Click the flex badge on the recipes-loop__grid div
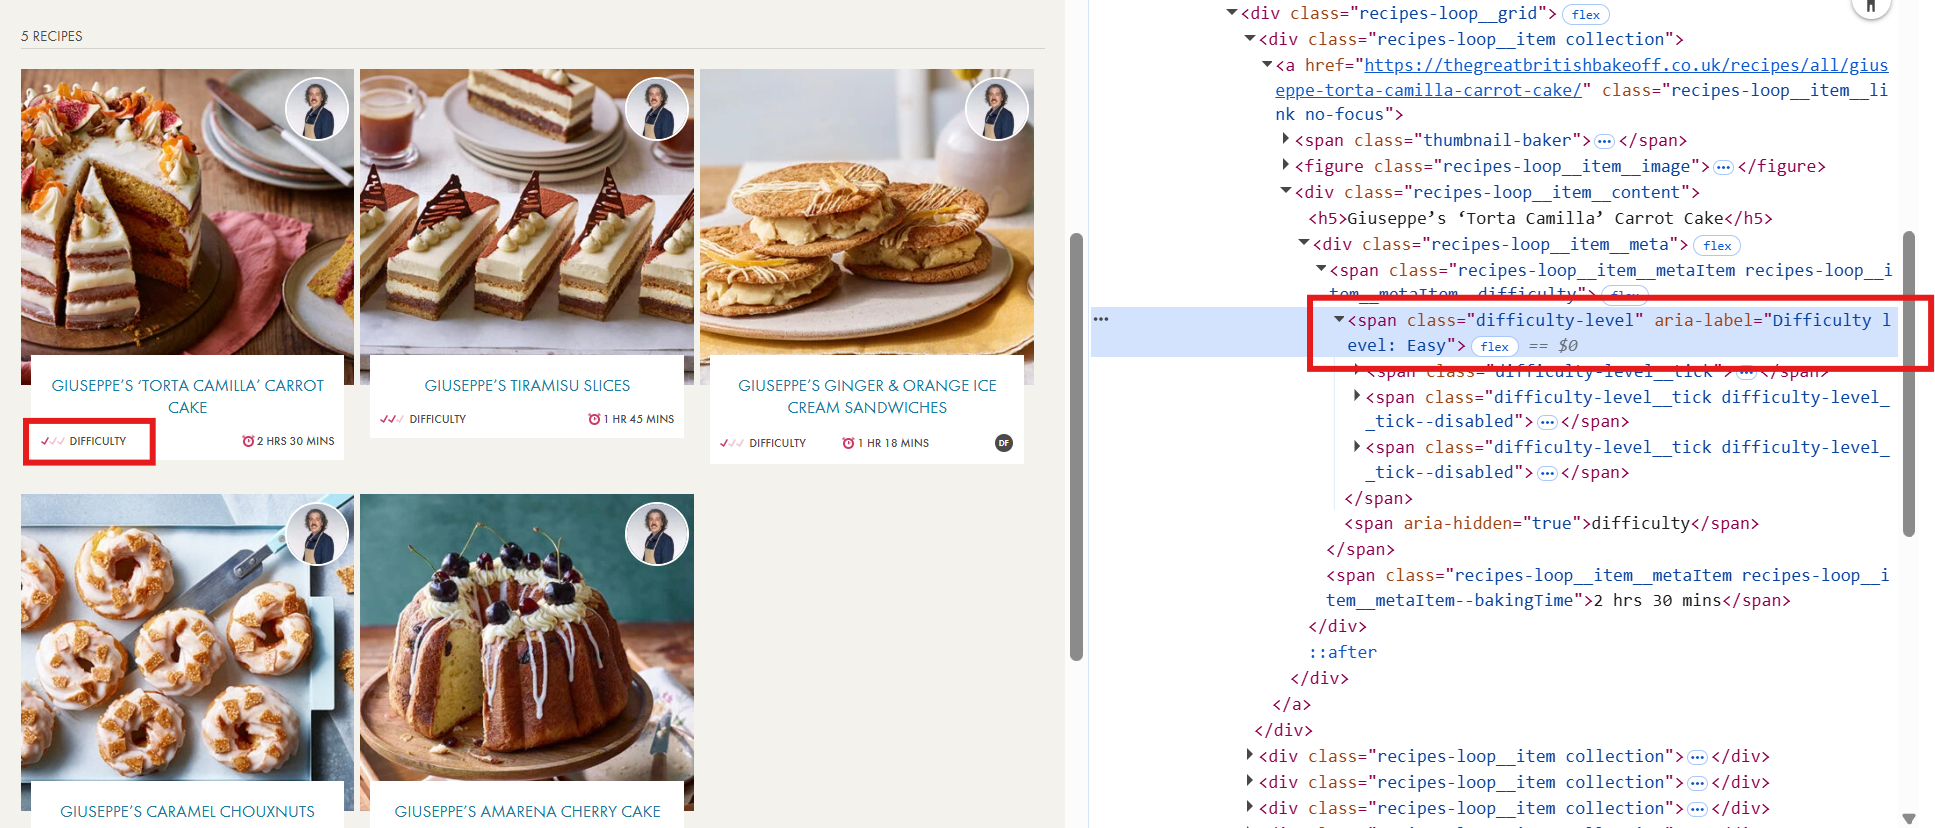This screenshot has width=1935, height=828. (1586, 14)
